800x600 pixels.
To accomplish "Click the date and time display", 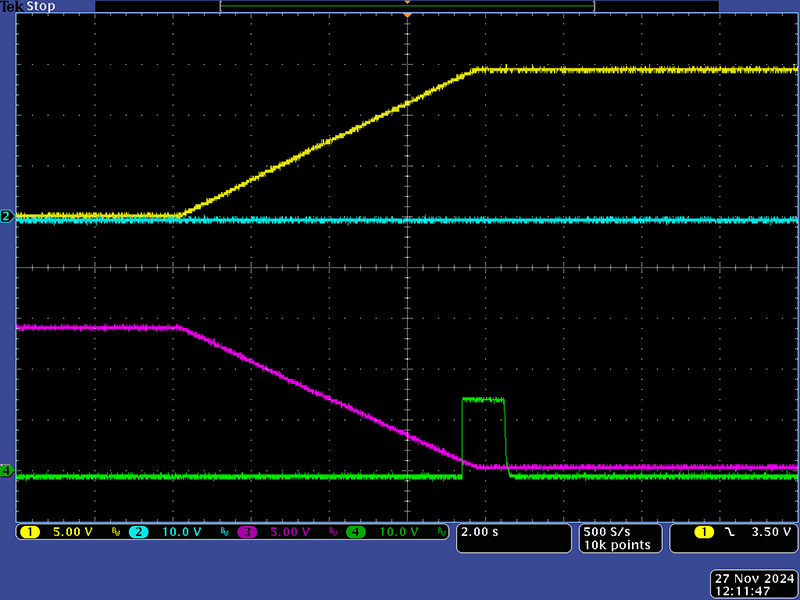I will tap(753, 585).
